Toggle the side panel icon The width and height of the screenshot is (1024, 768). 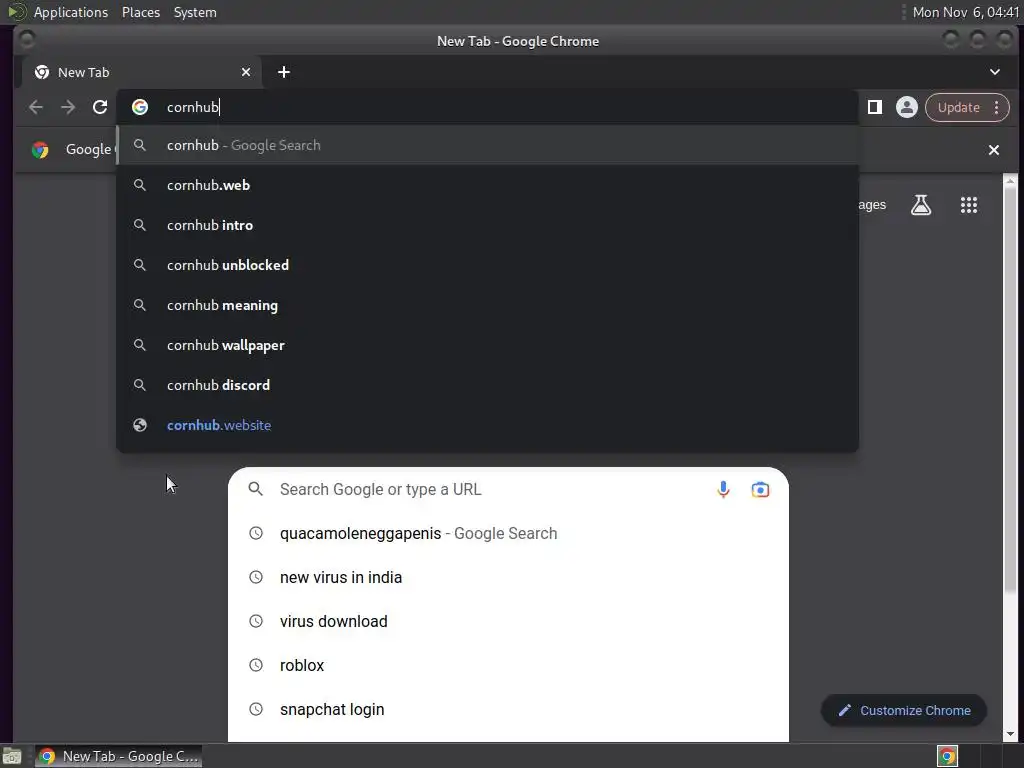click(874, 107)
